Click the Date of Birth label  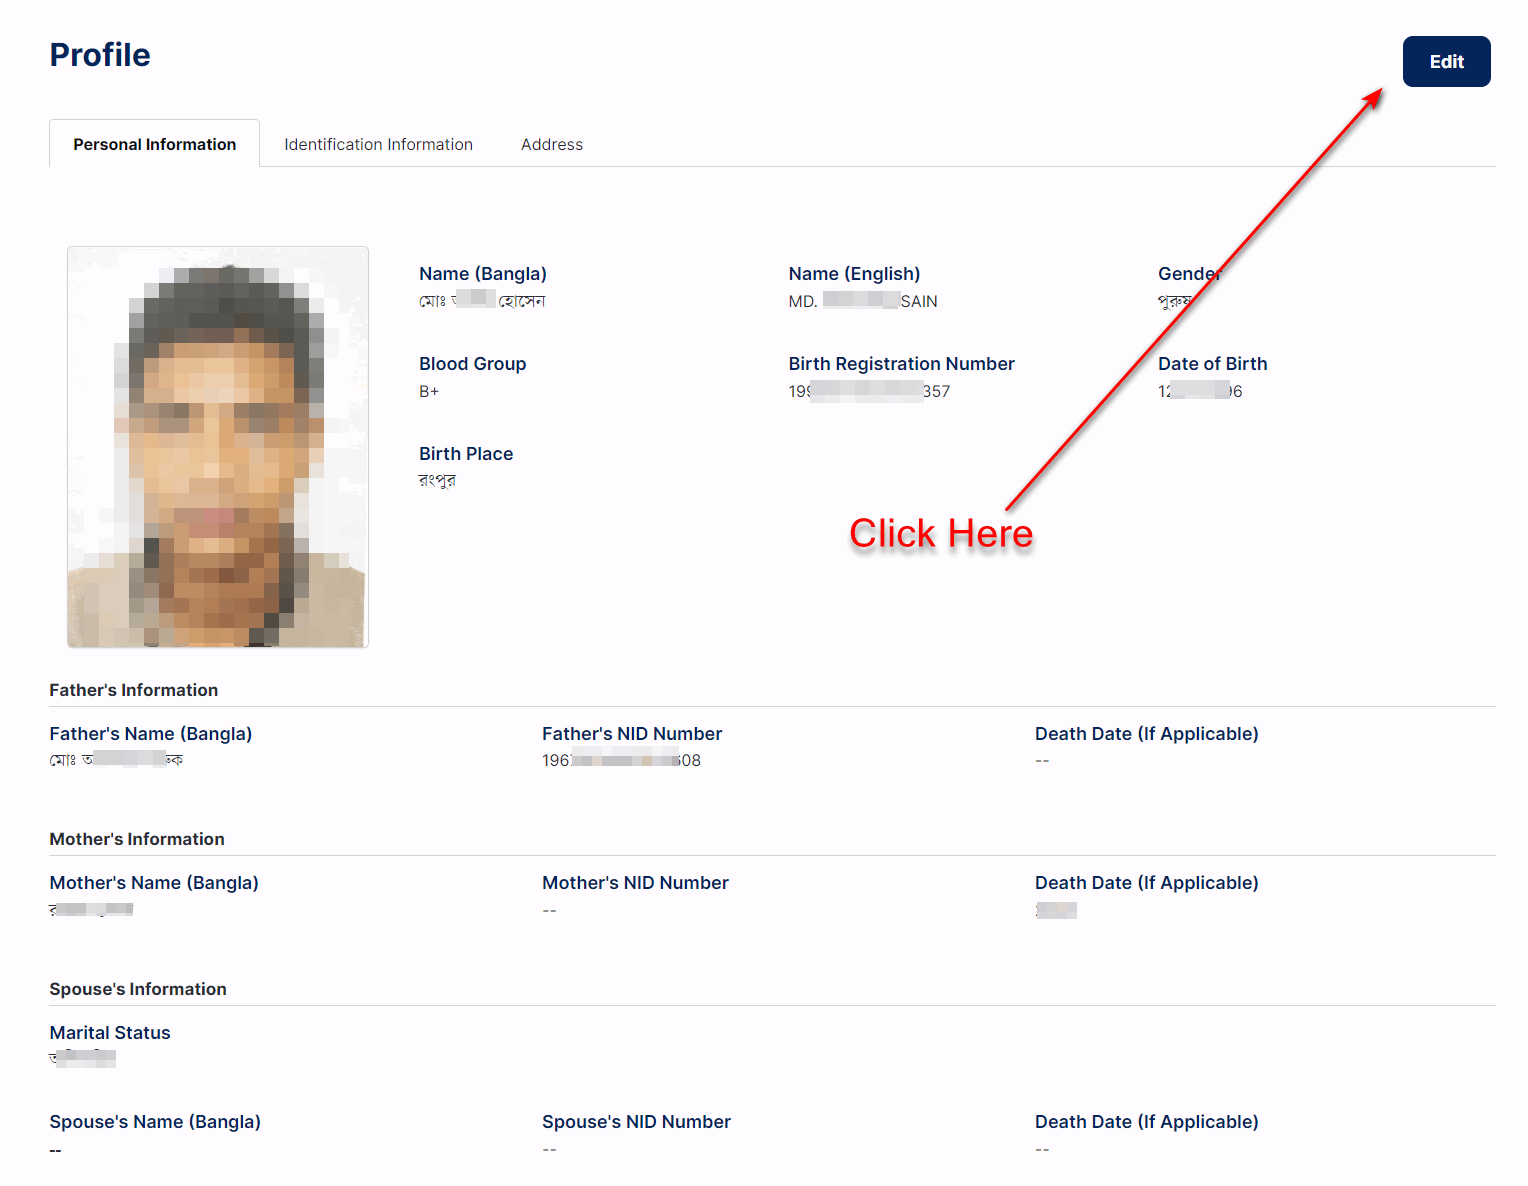(x=1212, y=364)
